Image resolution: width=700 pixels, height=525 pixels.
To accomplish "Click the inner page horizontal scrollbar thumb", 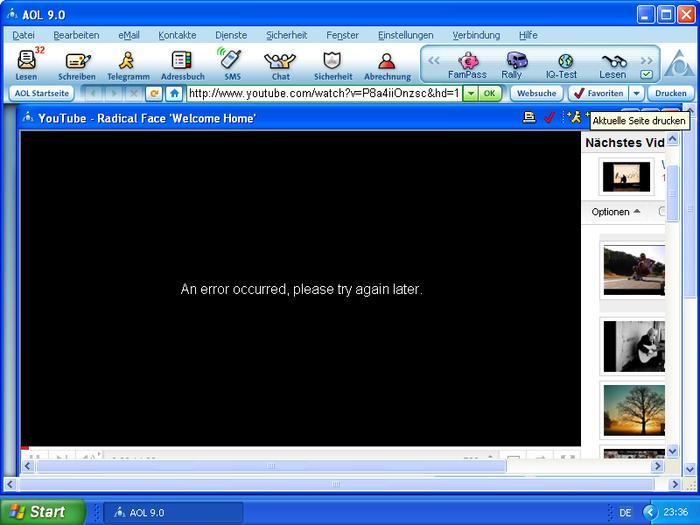I will [271, 466].
